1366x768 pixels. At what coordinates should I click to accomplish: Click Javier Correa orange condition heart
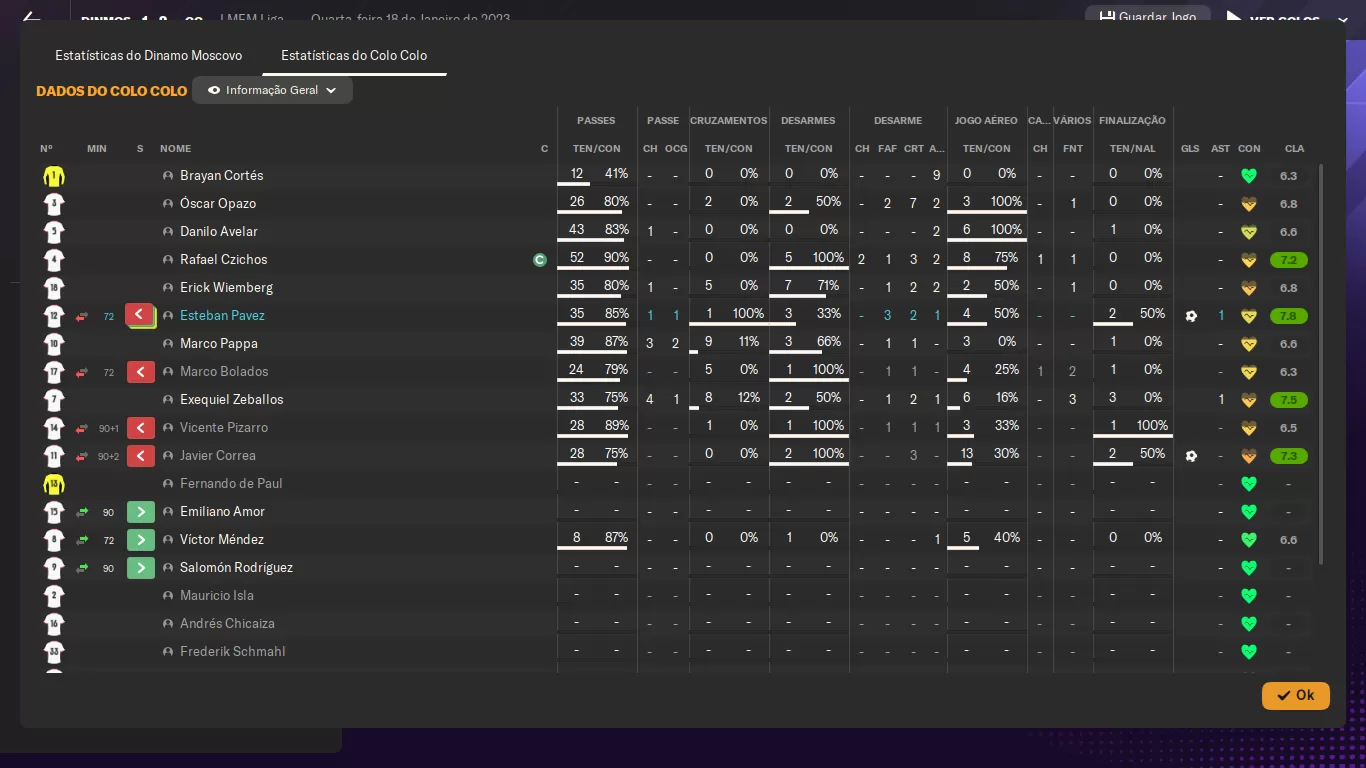pyautogui.click(x=1248, y=456)
